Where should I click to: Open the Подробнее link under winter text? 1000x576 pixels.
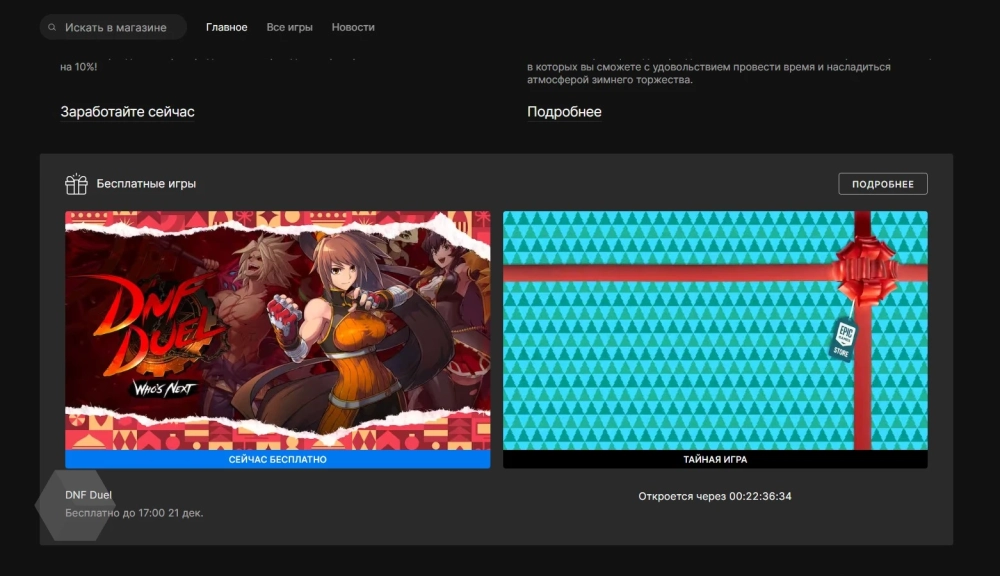564,112
